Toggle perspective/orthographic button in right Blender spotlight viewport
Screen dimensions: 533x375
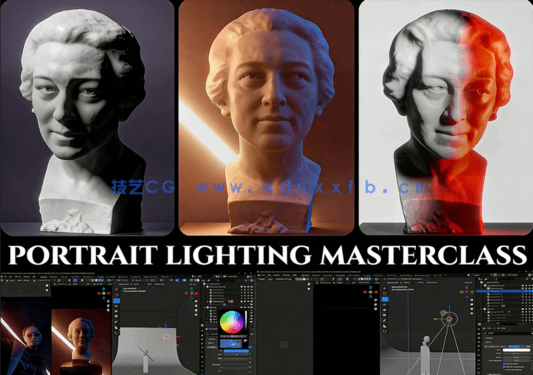coord(471,313)
